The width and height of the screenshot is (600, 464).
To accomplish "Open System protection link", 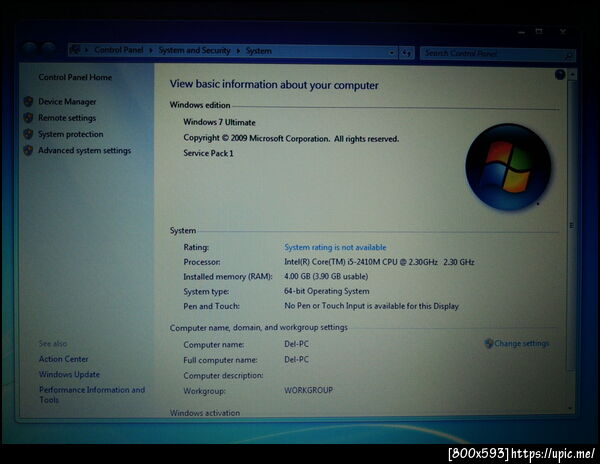I will [x=71, y=134].
